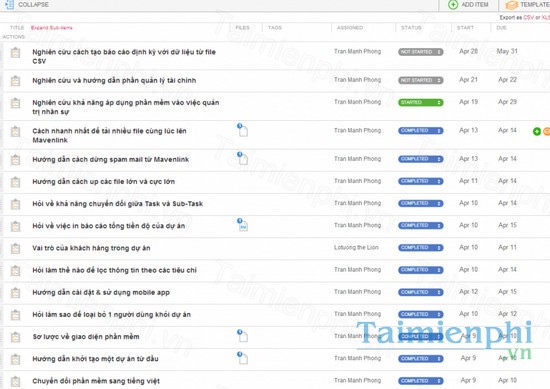Click the Add Item plus icon

(453, 5)
